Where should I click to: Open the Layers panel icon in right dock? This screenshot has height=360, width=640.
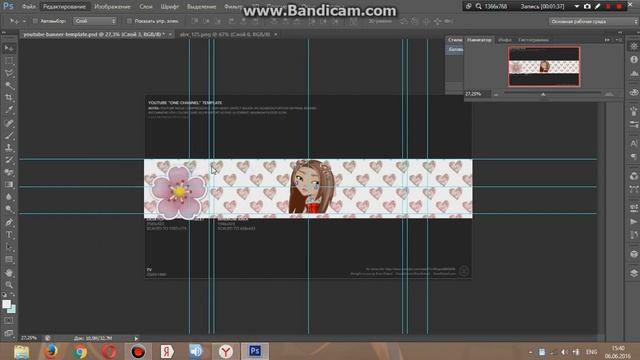633,273
